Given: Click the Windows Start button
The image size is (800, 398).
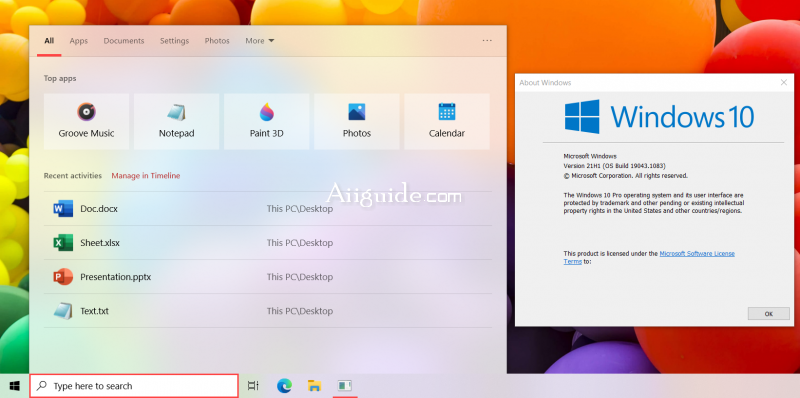Looking at the screenshot, I should pos(14,386).
